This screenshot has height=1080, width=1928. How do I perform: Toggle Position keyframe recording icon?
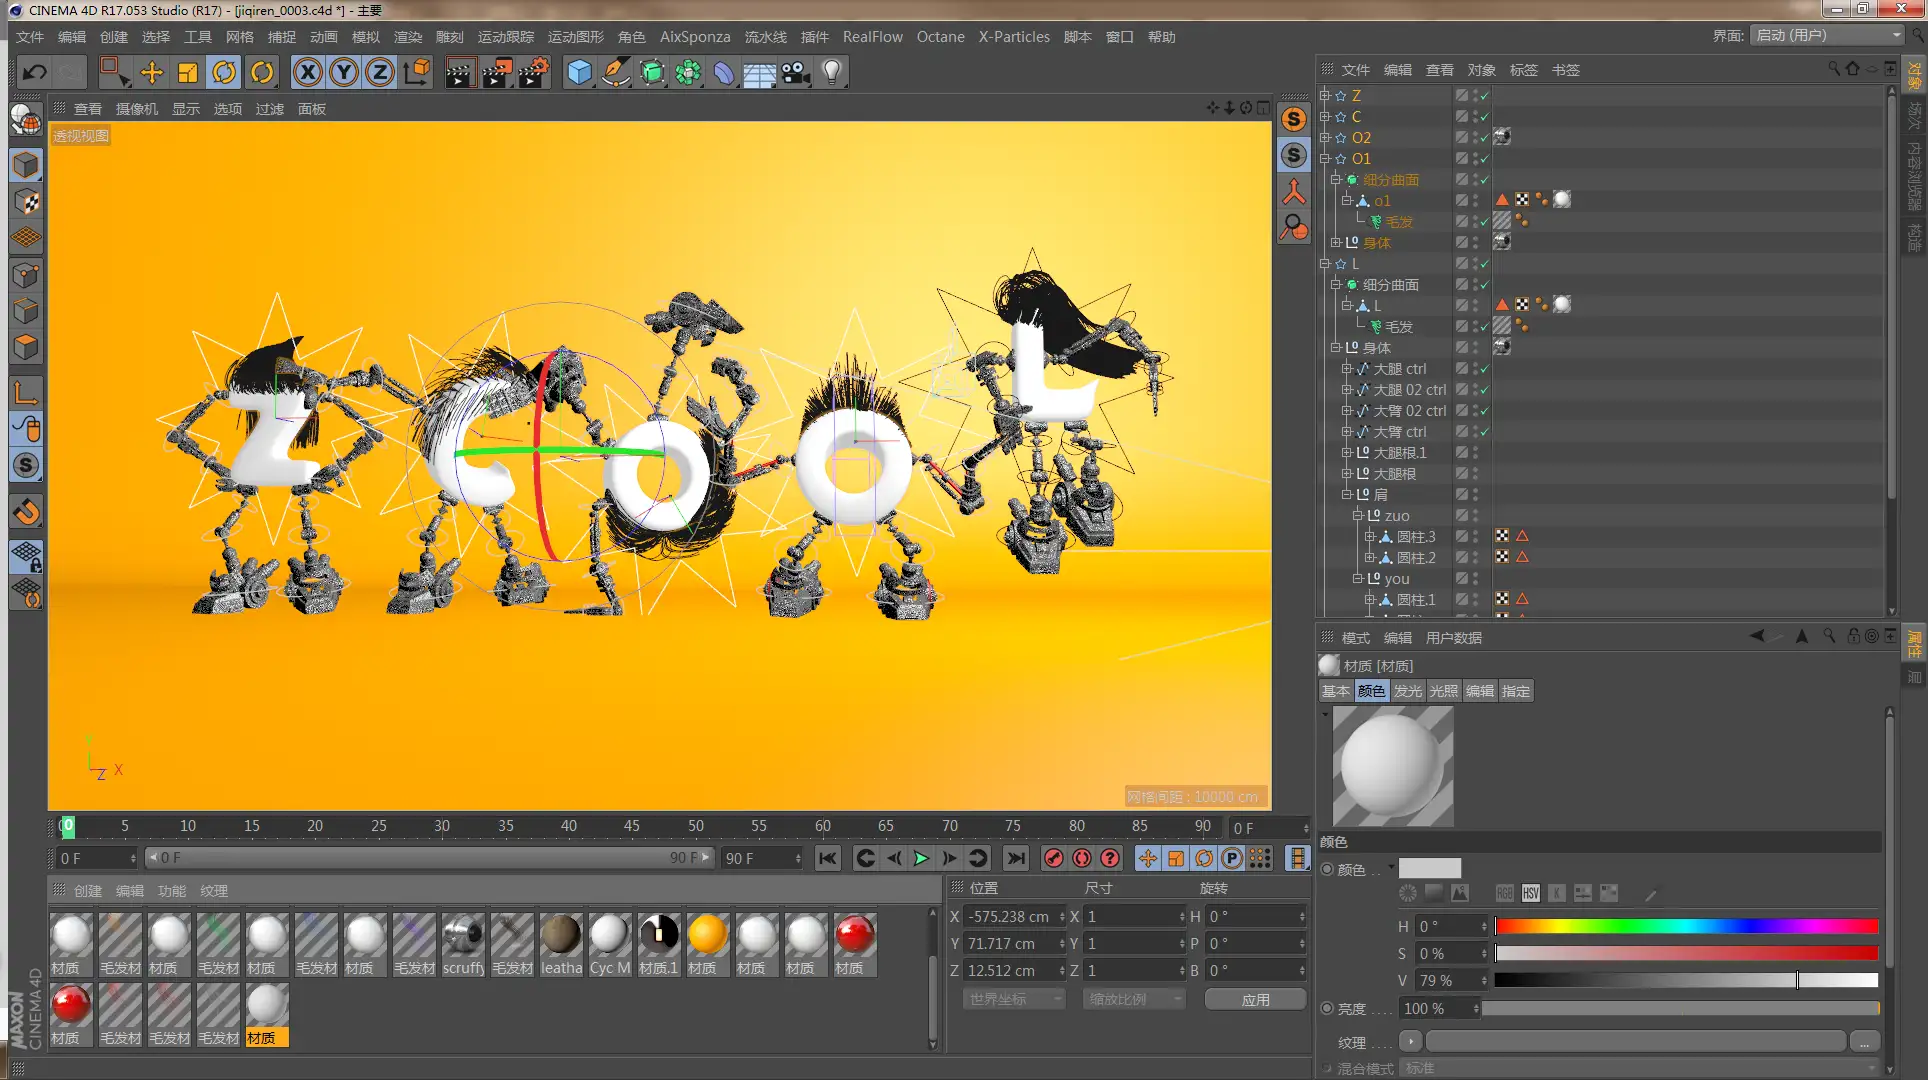[x=1148, y=858]
